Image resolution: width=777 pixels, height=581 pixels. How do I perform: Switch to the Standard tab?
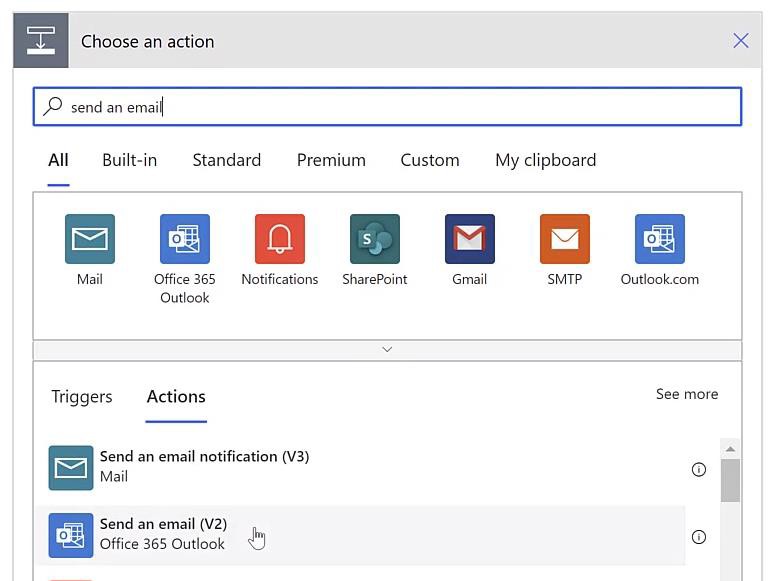pyautogui.click(x=226, y=161)
